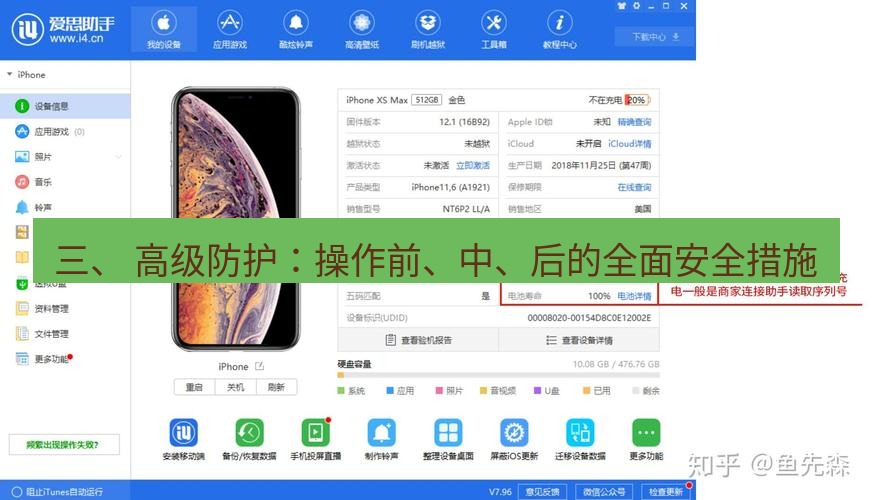The width and height of the screenshot is (872, 500).
Task: Open 应用游戏 (0) in the sidebar
Action: (65, 132)
